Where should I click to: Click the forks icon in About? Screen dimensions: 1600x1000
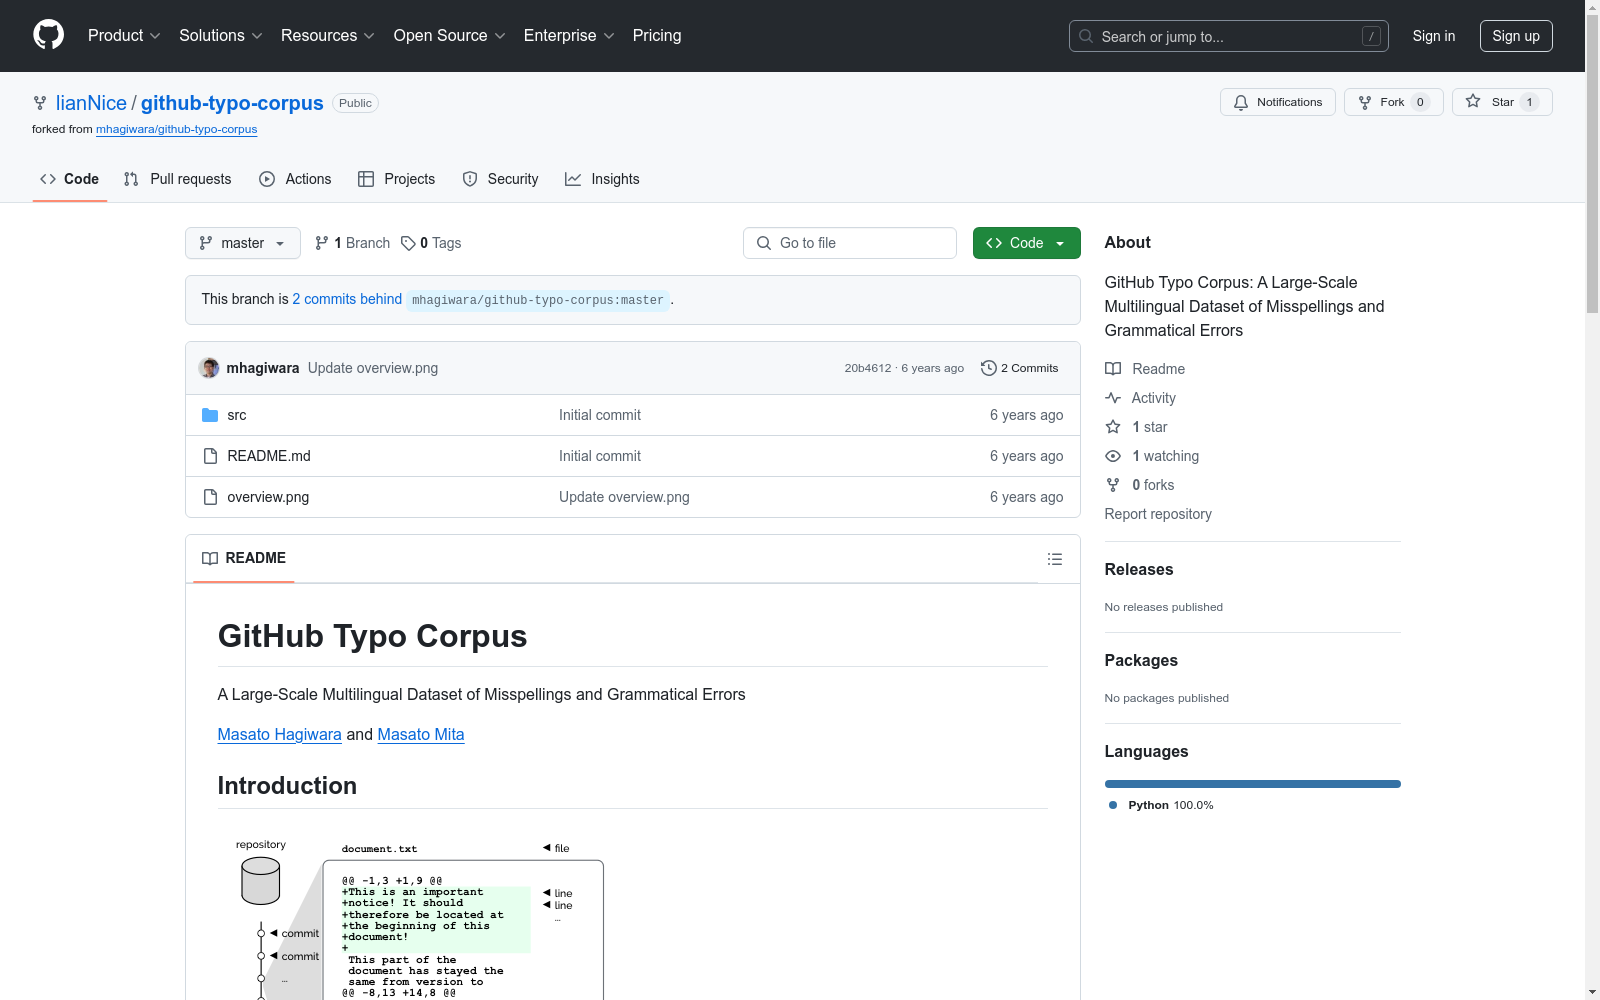1113,485
